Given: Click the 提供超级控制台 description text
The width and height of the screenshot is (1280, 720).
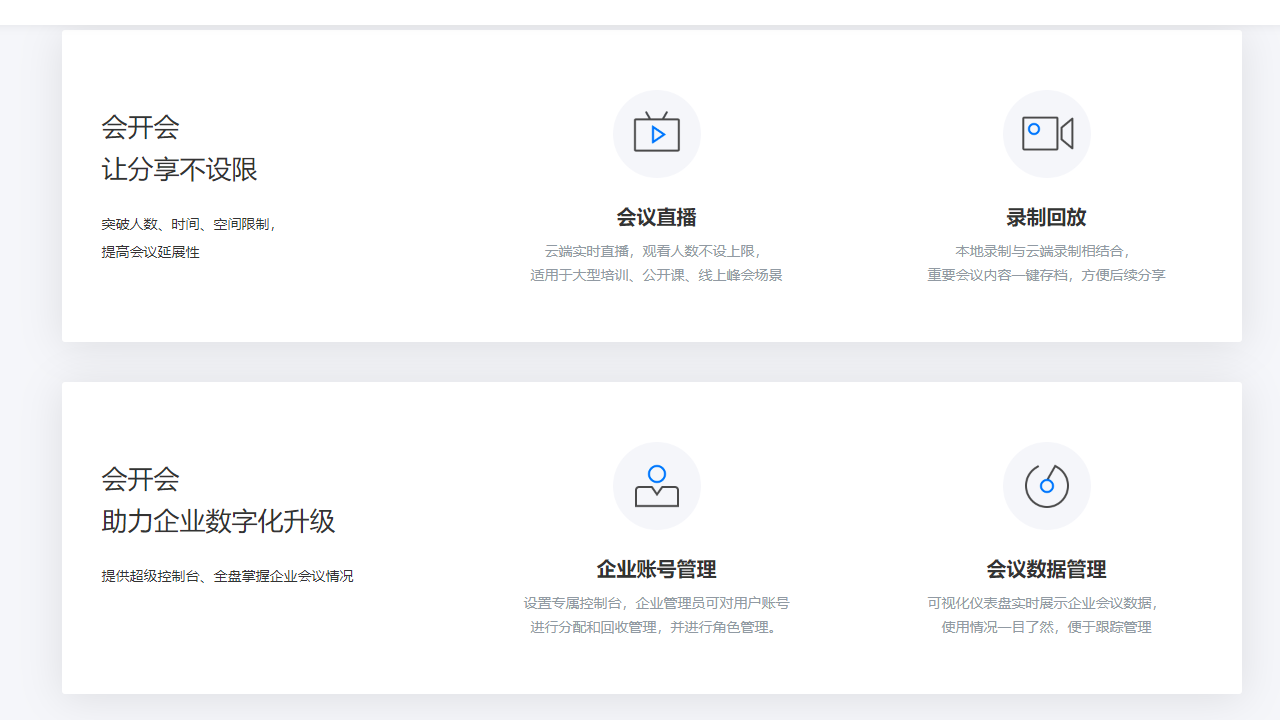Looking at the screenshot, I should pyautogui.click(x=227, y=576).
